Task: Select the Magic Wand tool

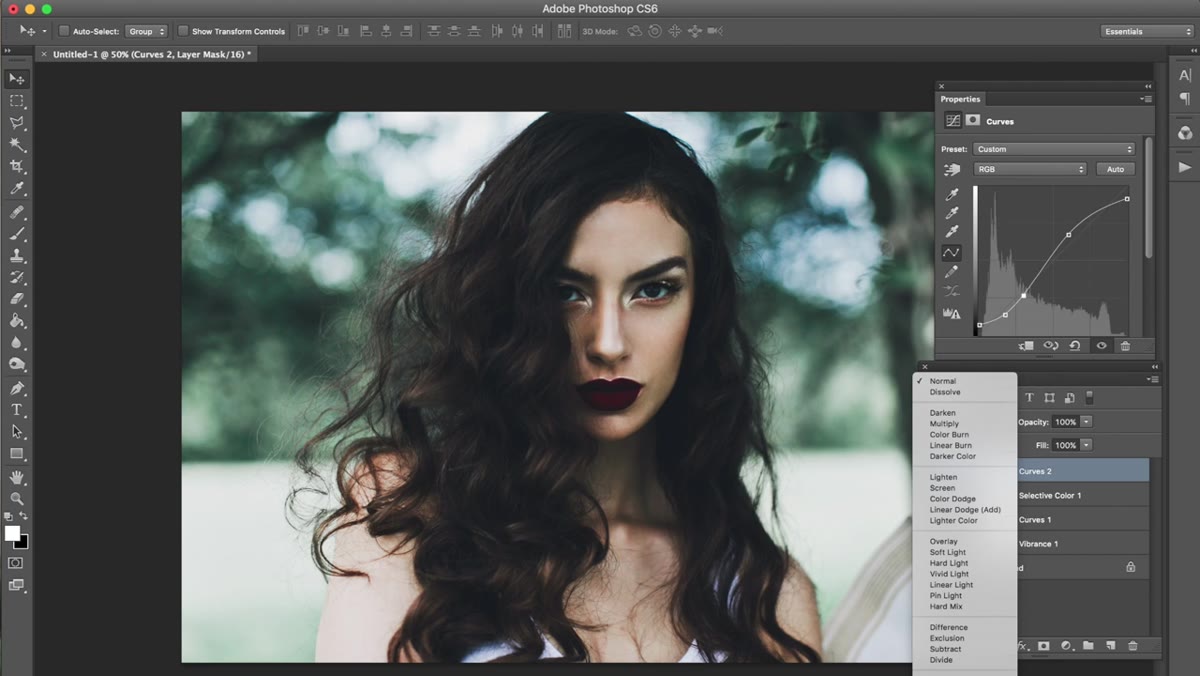Action: (x=17, y=145)
